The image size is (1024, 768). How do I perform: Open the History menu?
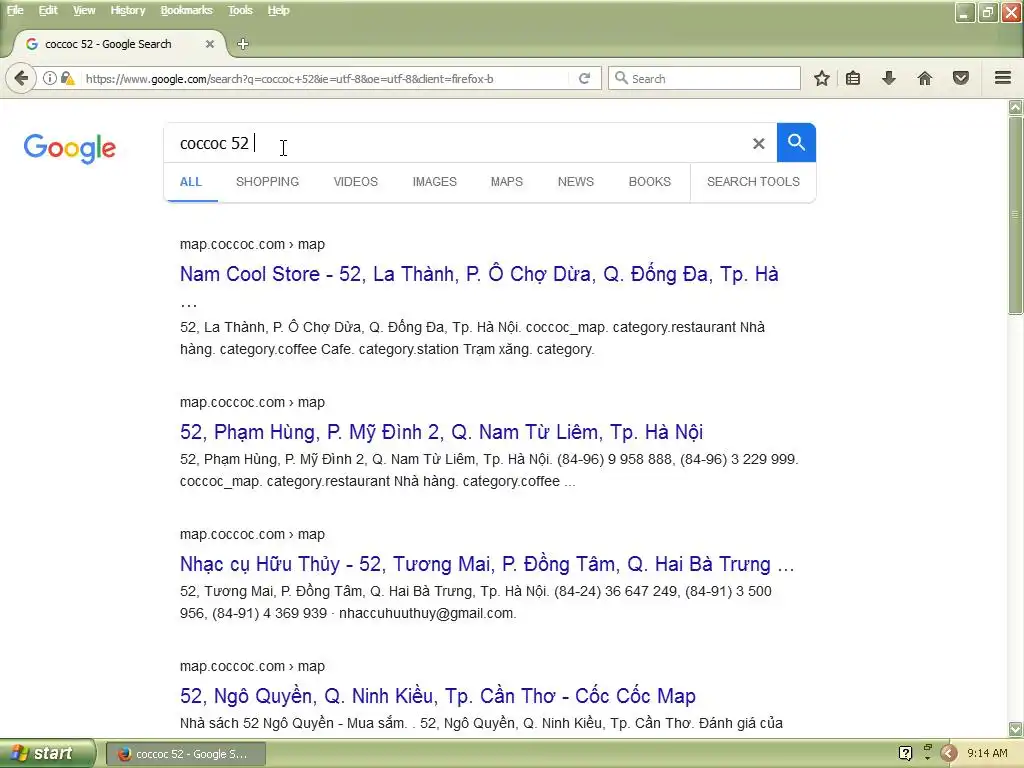(127, 10)
